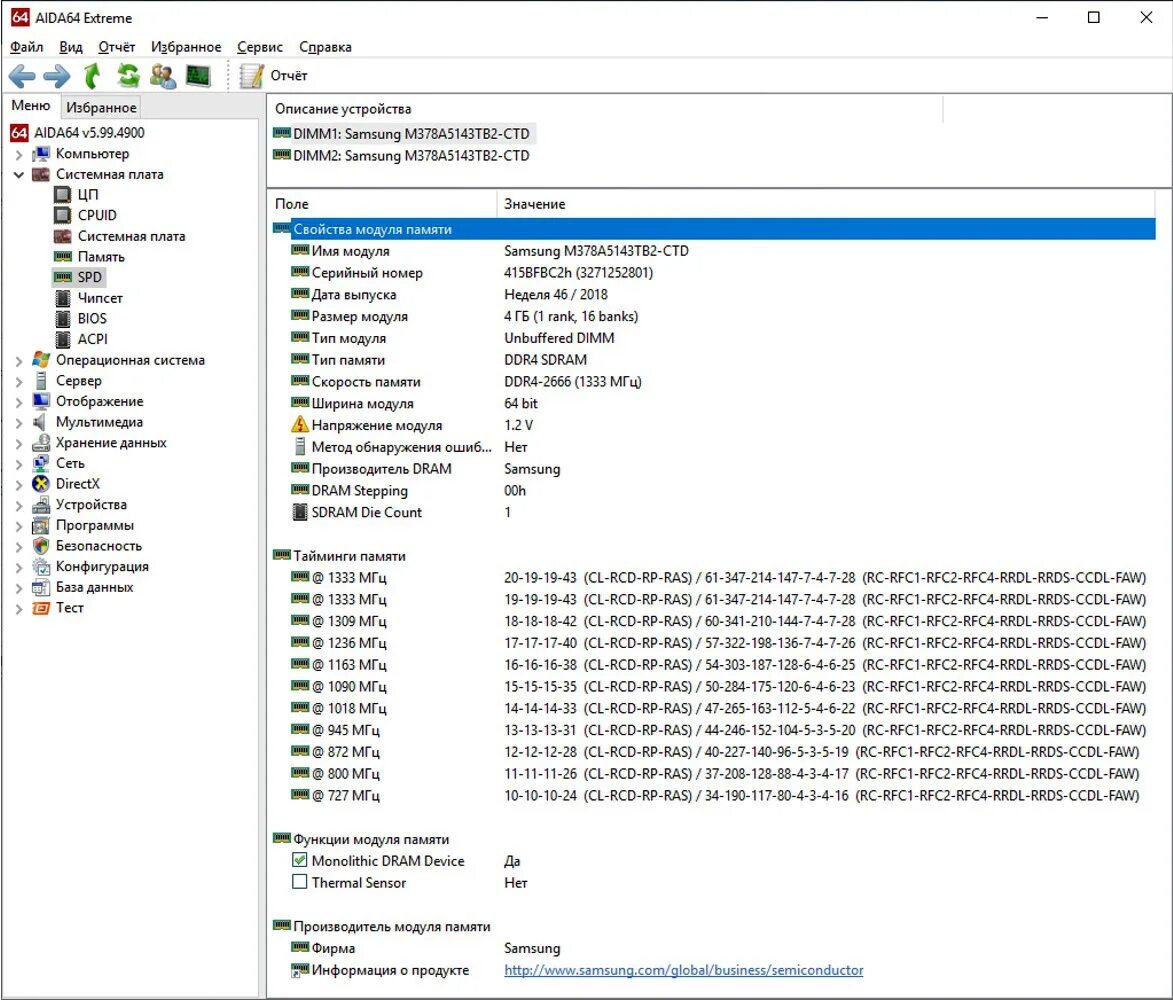This screenshot has width=1173, height=1000.
Task: Go forward with the right arrow icon
Action: coord(57,76)
